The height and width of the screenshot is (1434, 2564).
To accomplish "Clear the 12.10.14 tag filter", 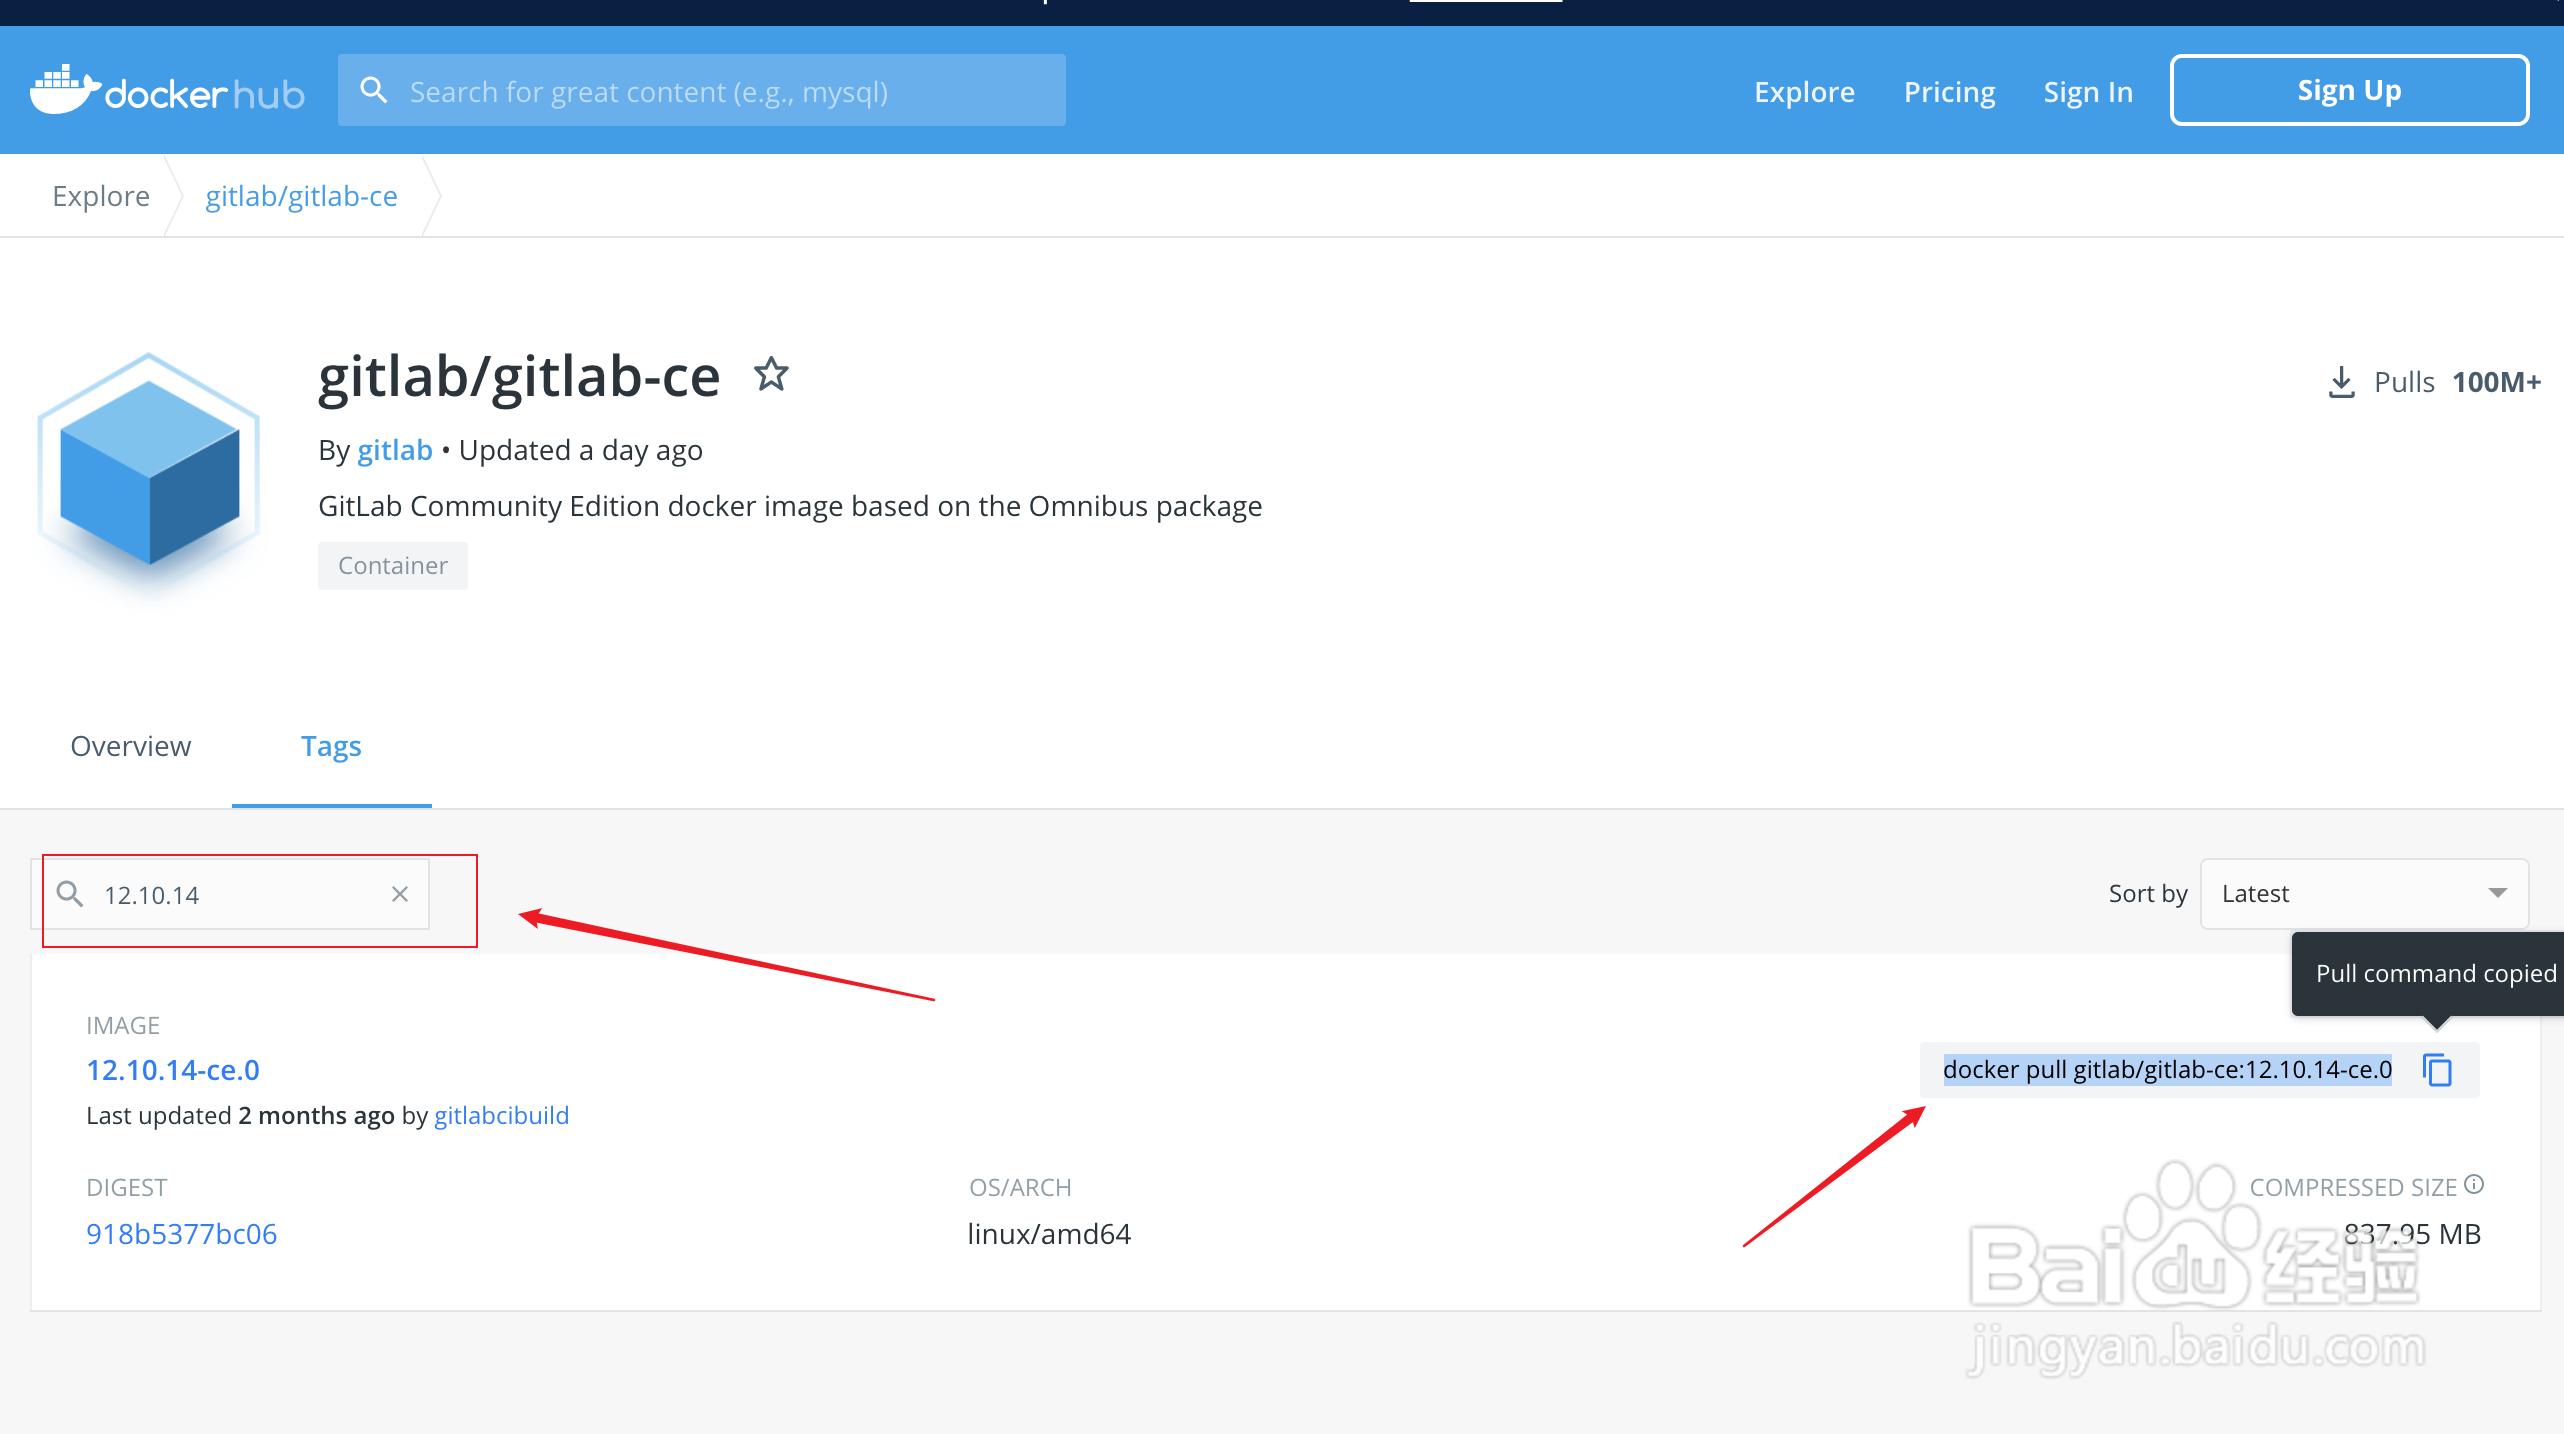I will [x=399, y=894].
